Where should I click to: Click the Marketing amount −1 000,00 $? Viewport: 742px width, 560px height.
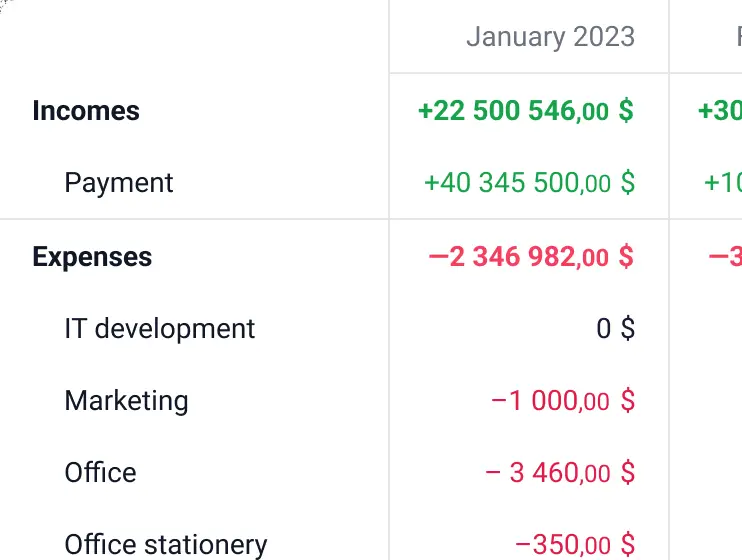[563, 400]
